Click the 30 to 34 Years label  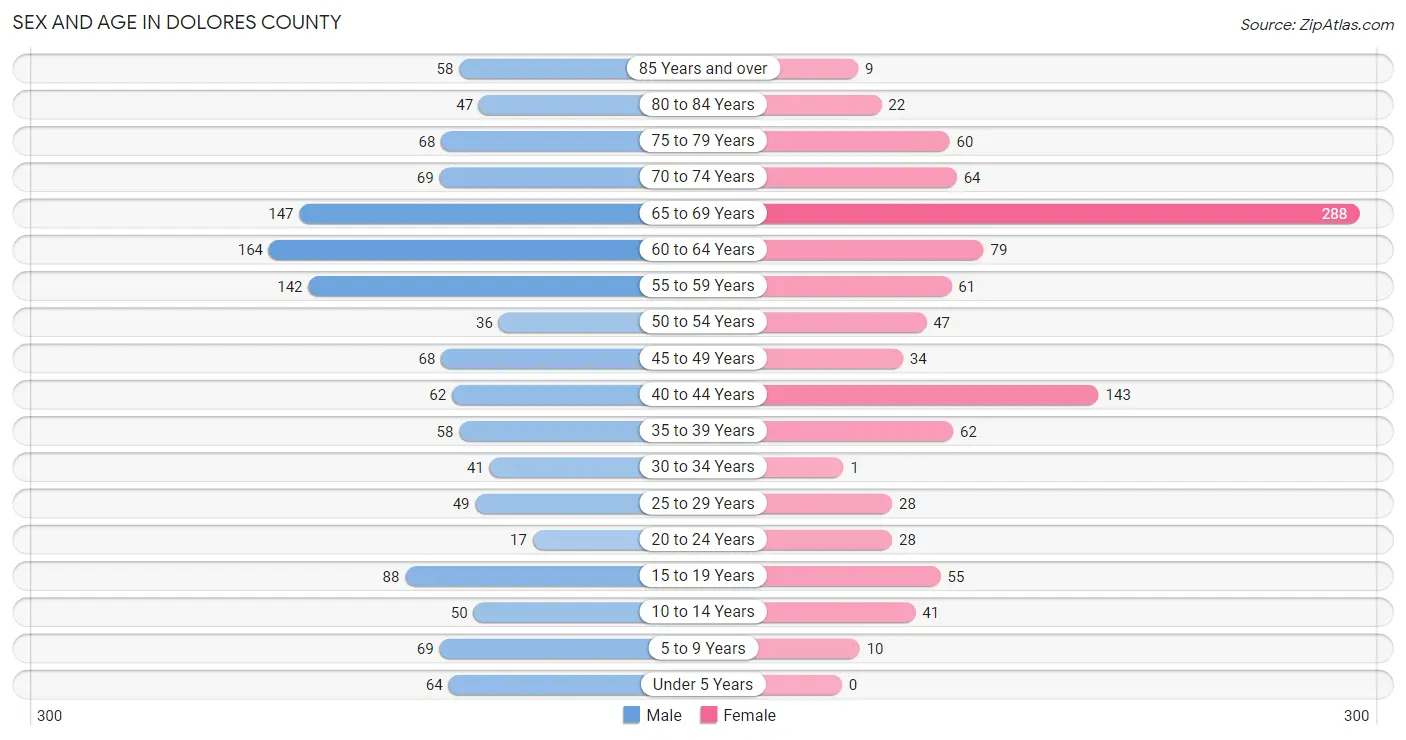703,466
